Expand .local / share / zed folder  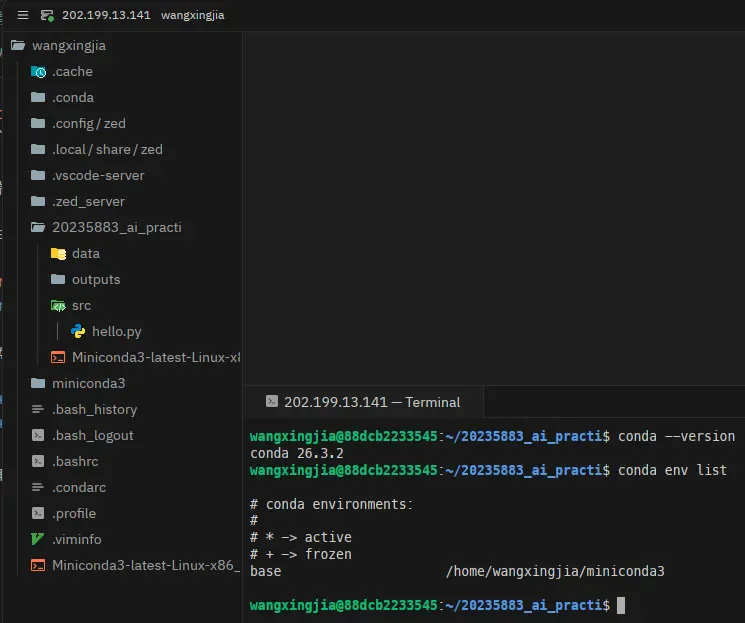tap(107, 150)
